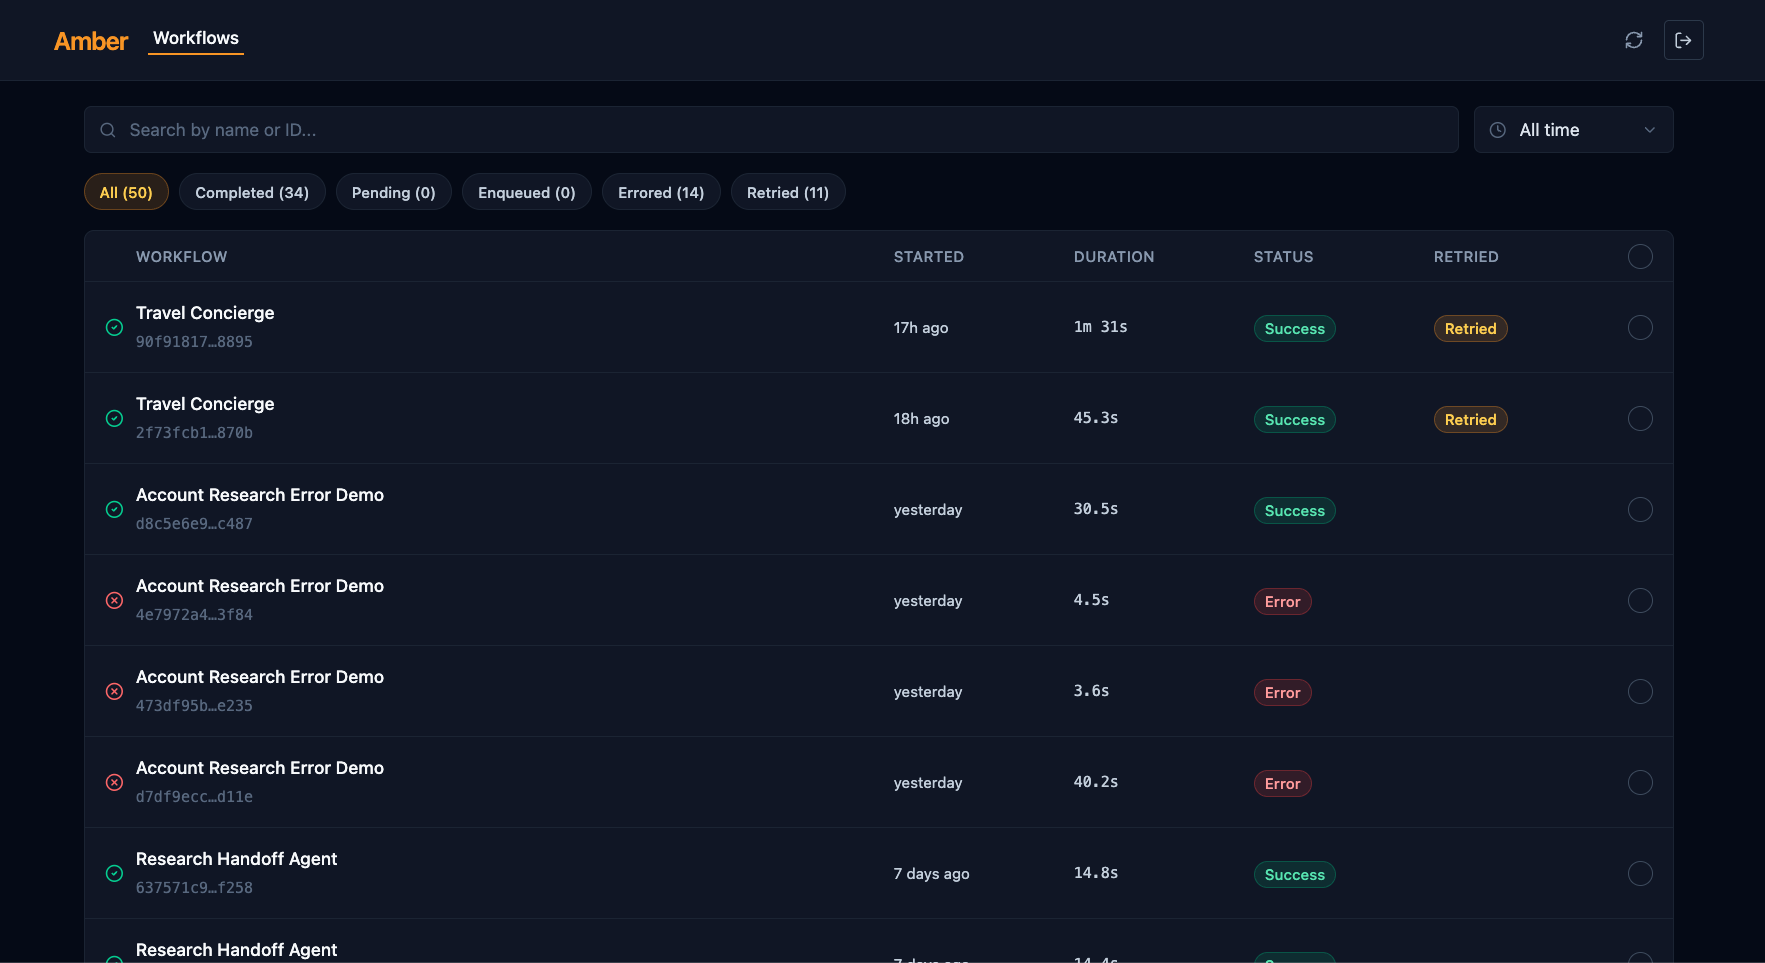
Task: Select the All (50) filter
Action: coord(126,192)
